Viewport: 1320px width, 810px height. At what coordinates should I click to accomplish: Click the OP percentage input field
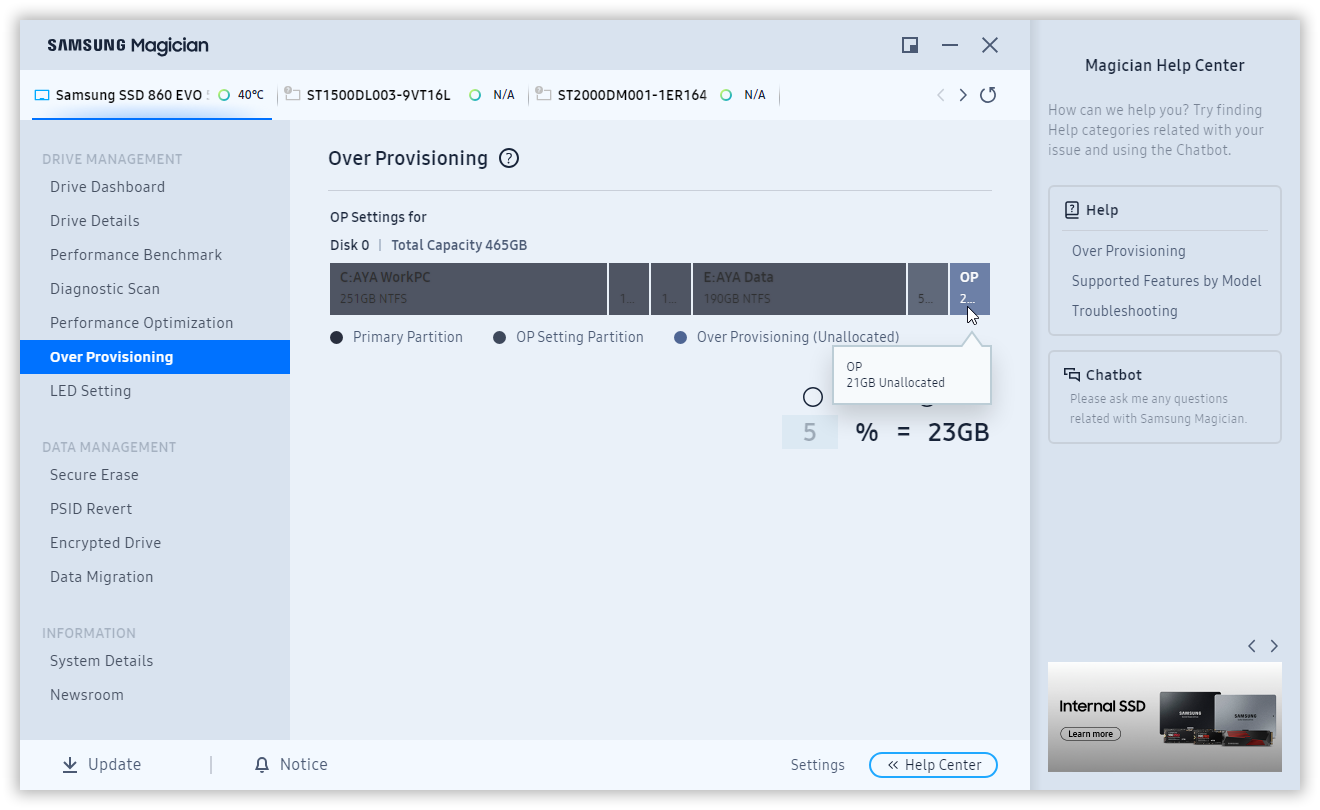[x=809, y=432]
